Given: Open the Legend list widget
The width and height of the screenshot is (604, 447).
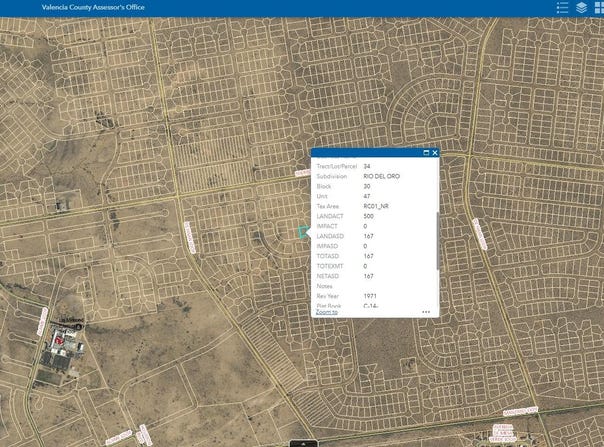Looking at the screenshot, I should click(562, 8).
